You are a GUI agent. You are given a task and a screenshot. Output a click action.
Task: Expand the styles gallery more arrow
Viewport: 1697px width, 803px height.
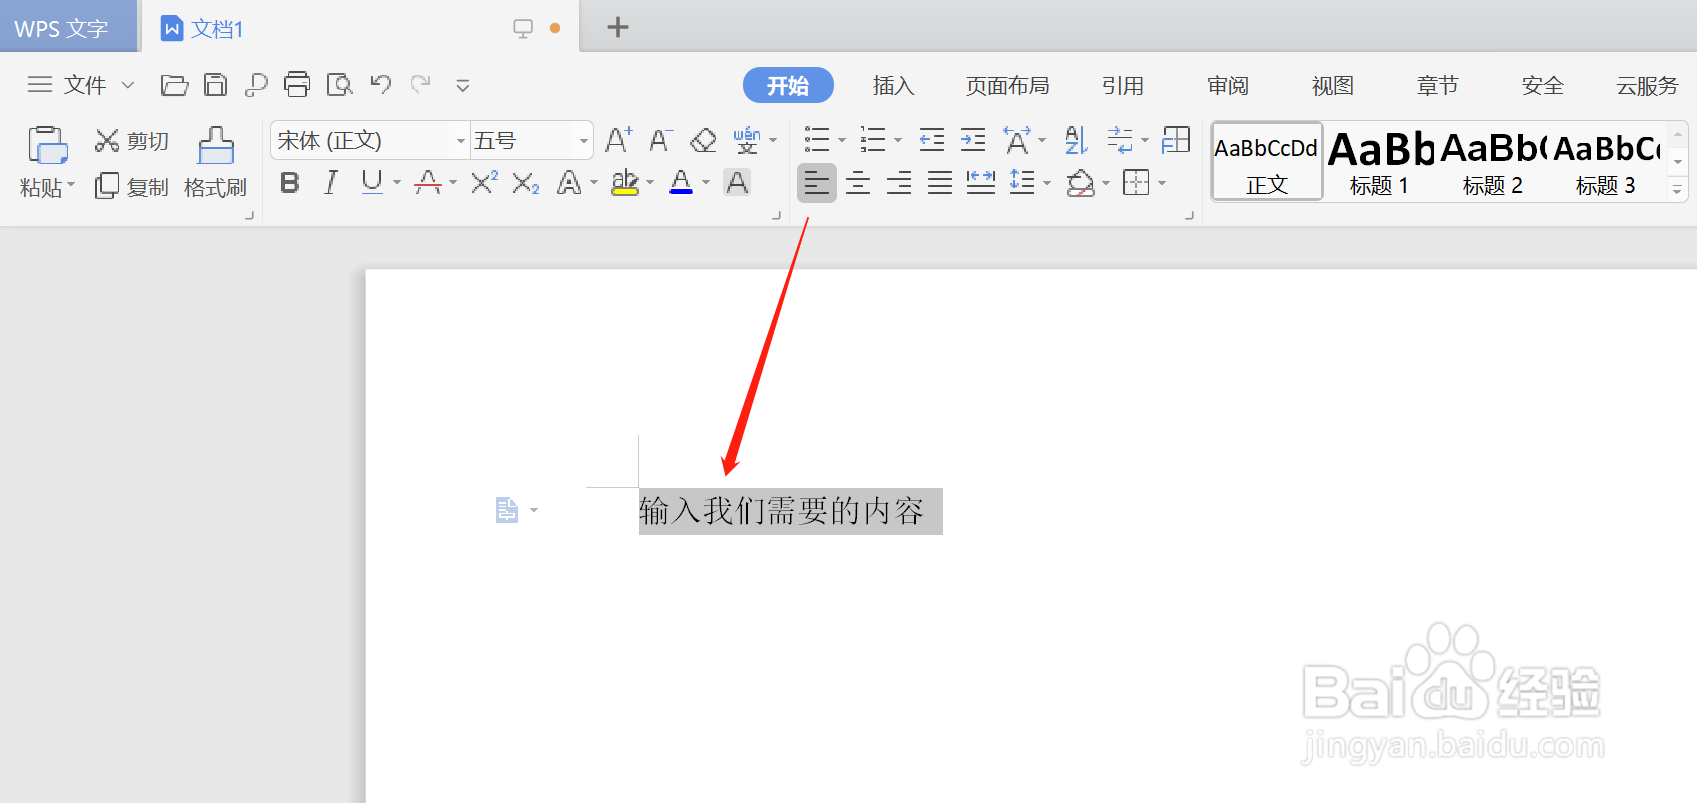(1678, 189)
